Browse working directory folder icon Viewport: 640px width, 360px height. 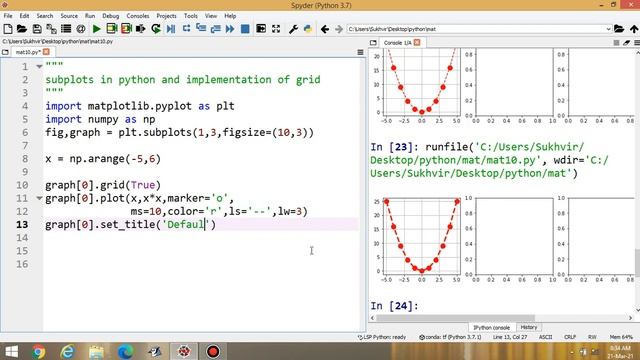(619, 29)
